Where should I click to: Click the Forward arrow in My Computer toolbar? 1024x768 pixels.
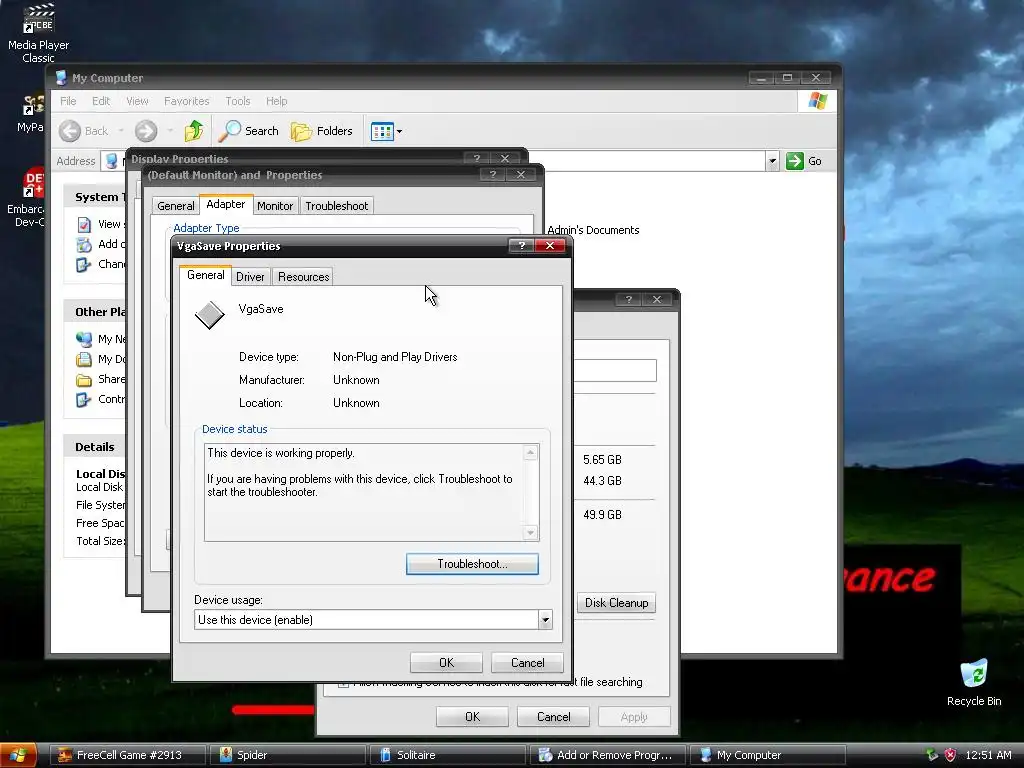pos(146,131)
